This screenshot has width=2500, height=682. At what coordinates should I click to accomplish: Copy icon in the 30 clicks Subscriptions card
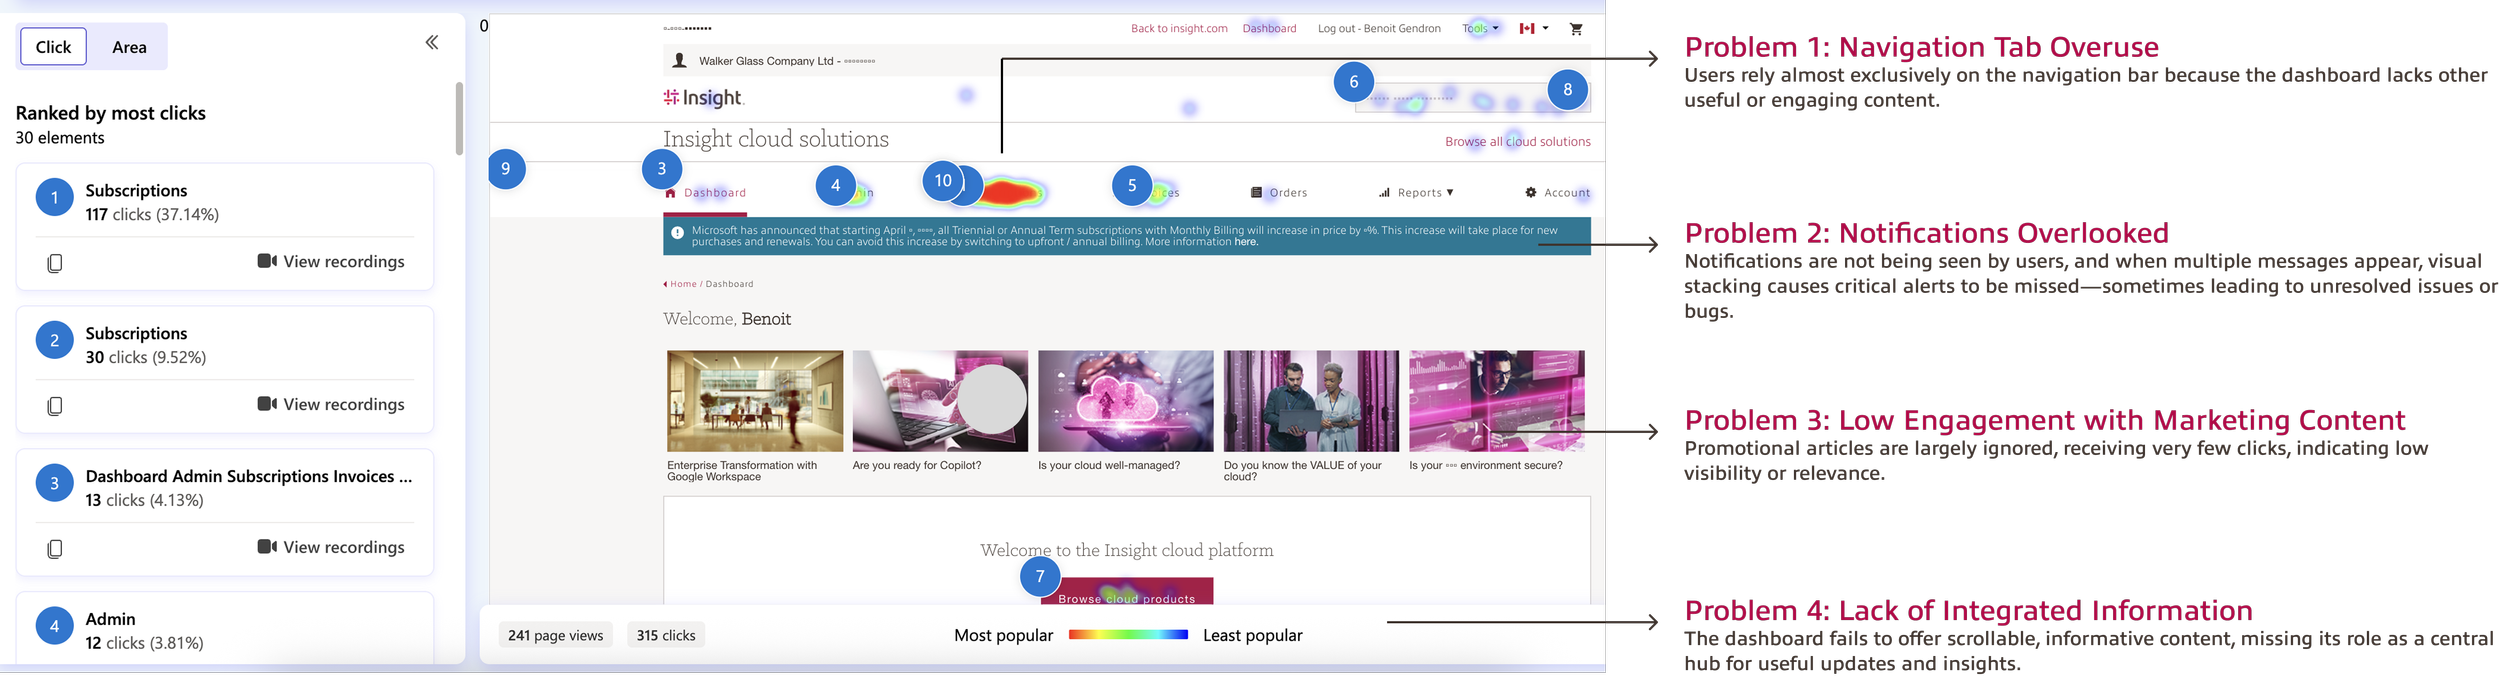(55, 406)
